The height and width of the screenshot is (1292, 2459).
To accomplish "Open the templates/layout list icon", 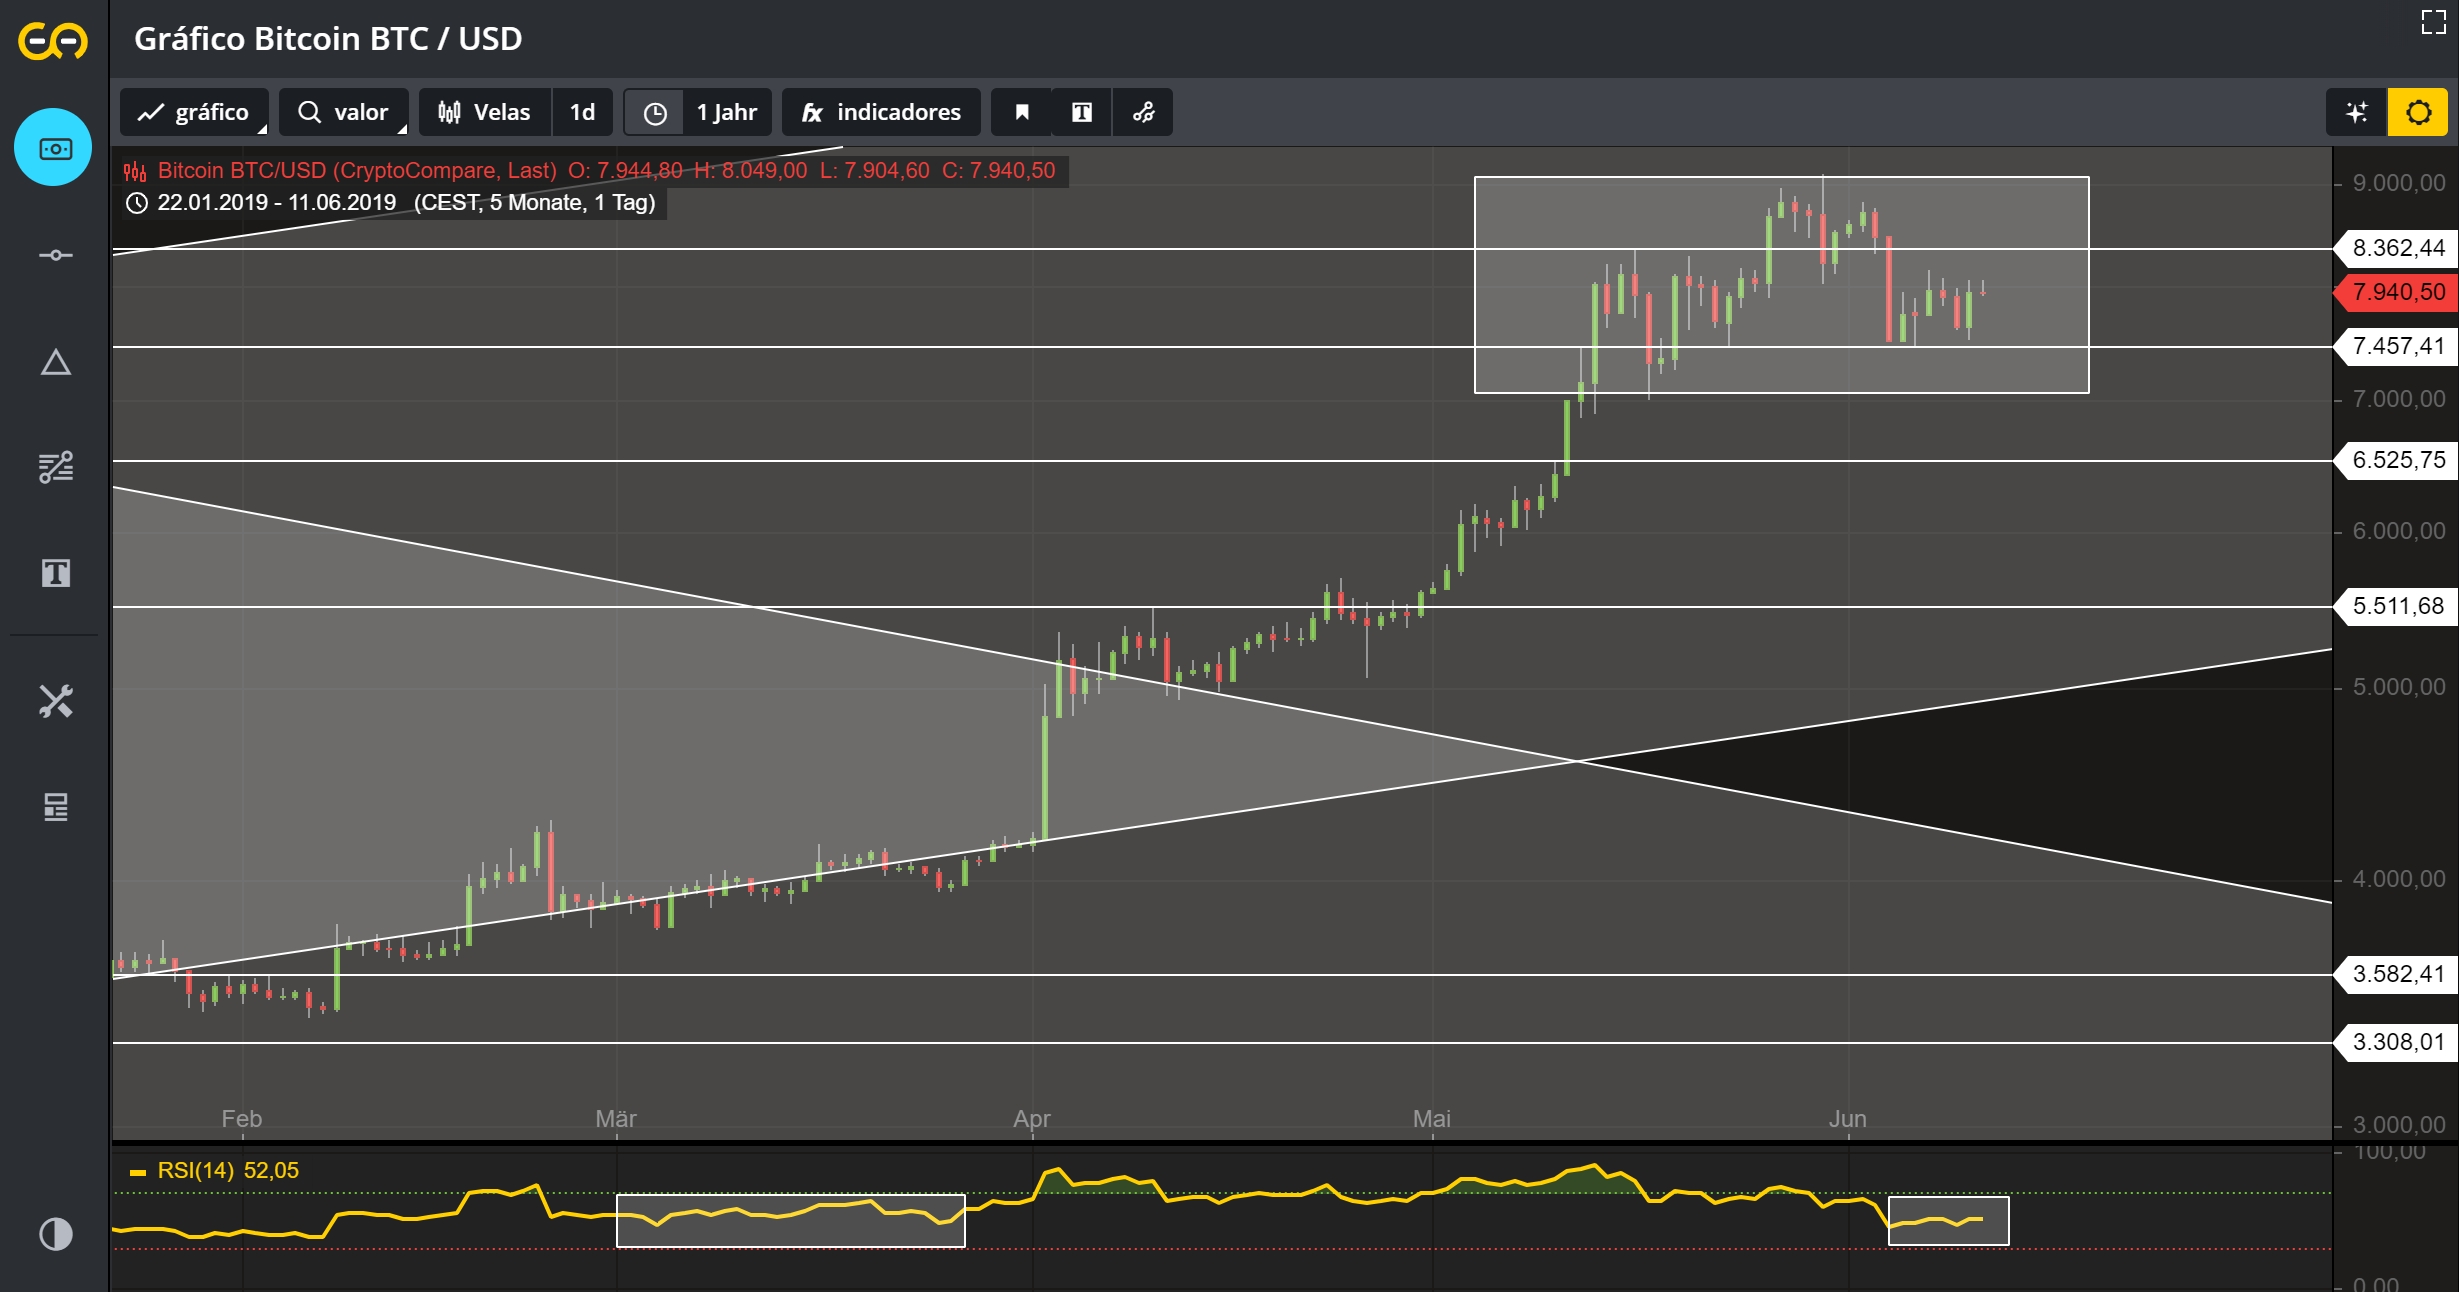I will [x=55, y=807].
